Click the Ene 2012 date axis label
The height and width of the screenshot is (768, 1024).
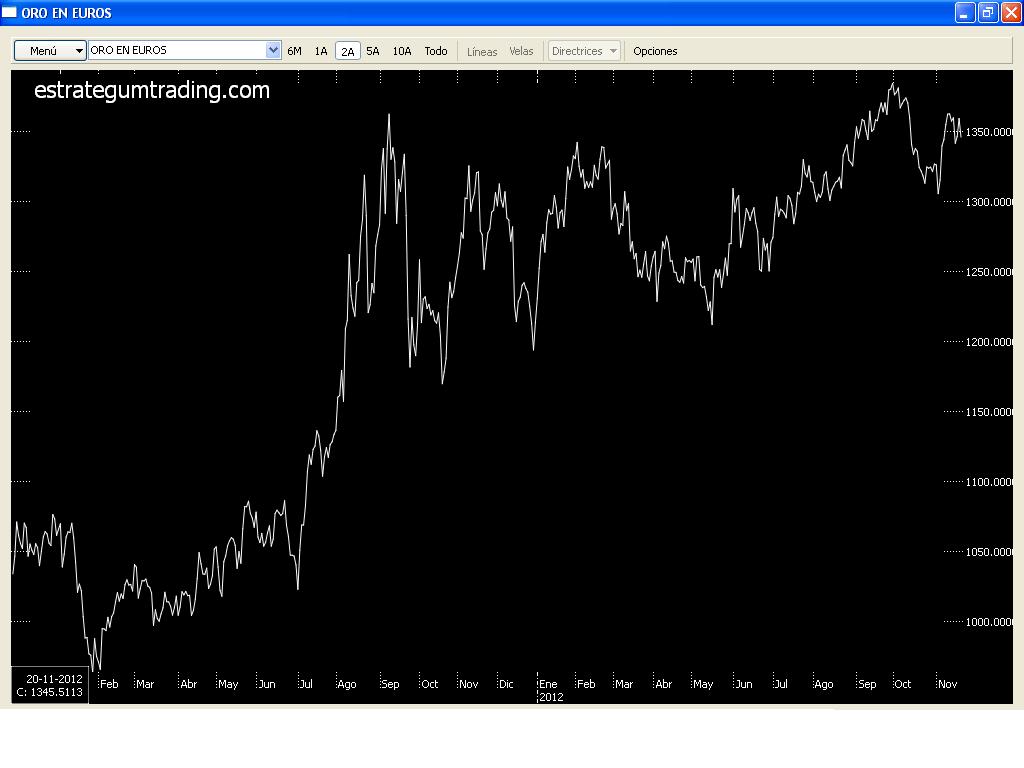(x=551, y=690)
